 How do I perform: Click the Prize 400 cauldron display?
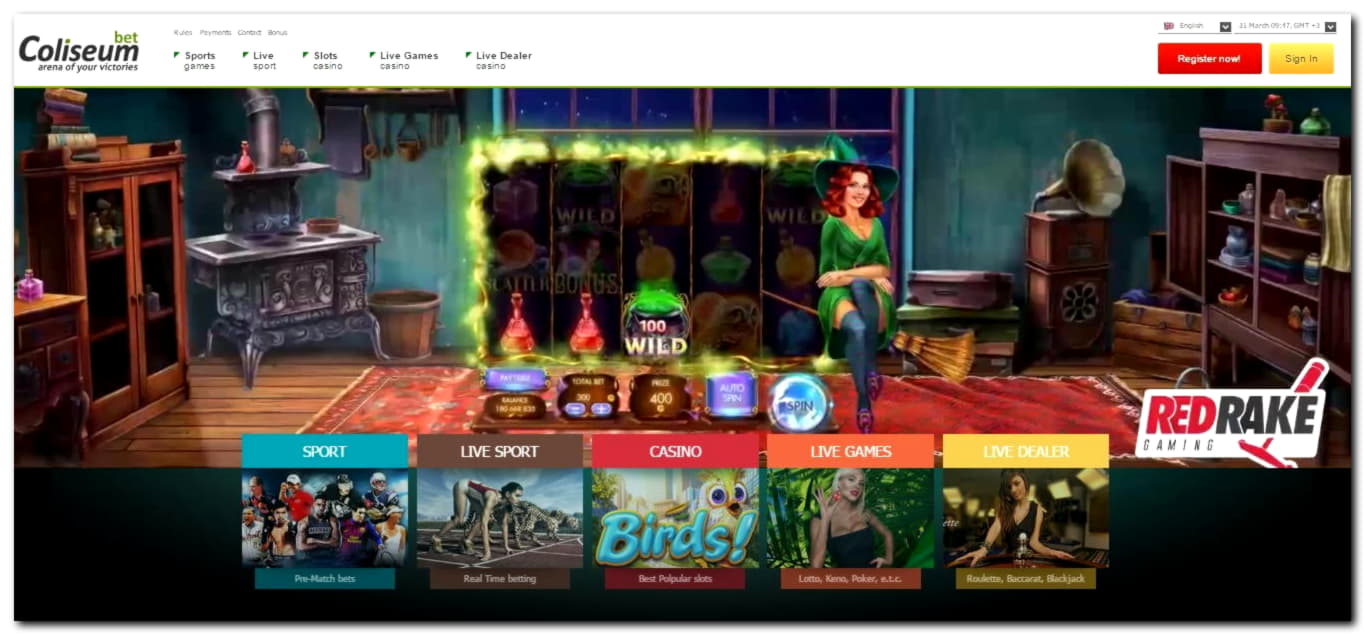[x=660, y=396]
